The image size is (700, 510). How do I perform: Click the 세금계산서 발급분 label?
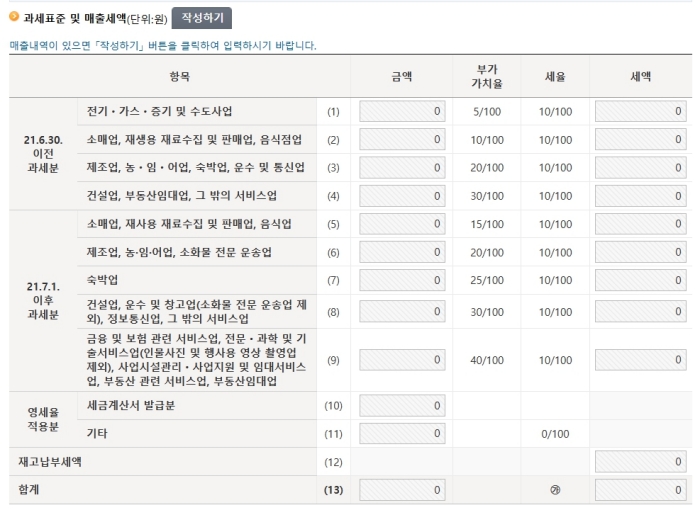click(x=131, y=405)
